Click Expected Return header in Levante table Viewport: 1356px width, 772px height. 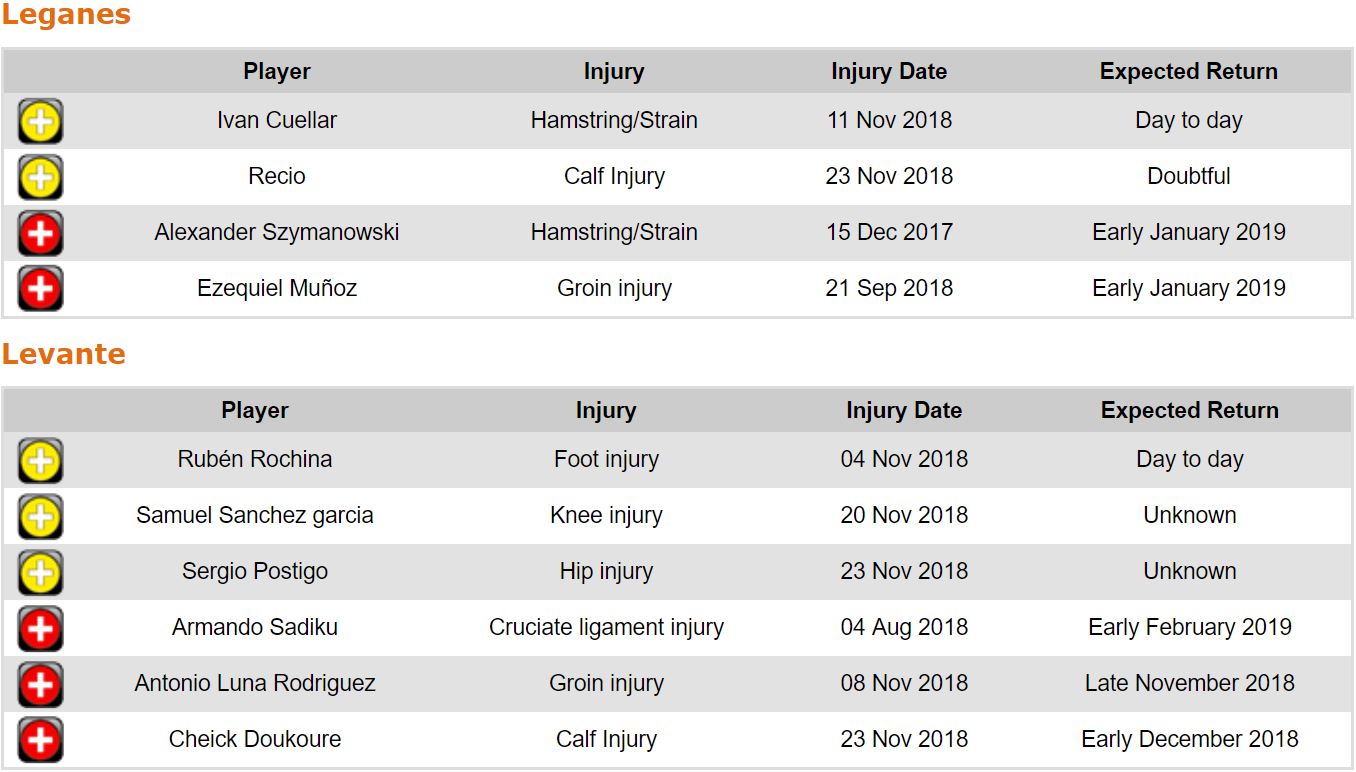[1190, 410]
